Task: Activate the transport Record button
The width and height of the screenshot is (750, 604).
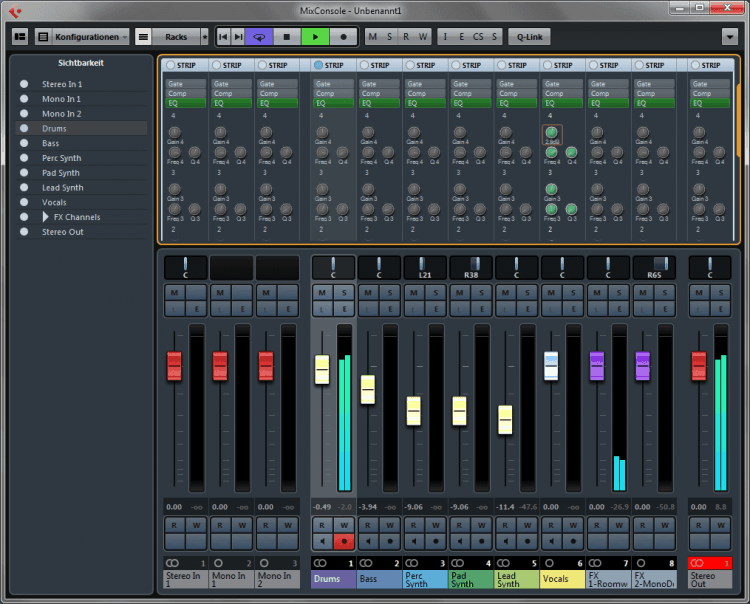Action: (x=343, y=37)
